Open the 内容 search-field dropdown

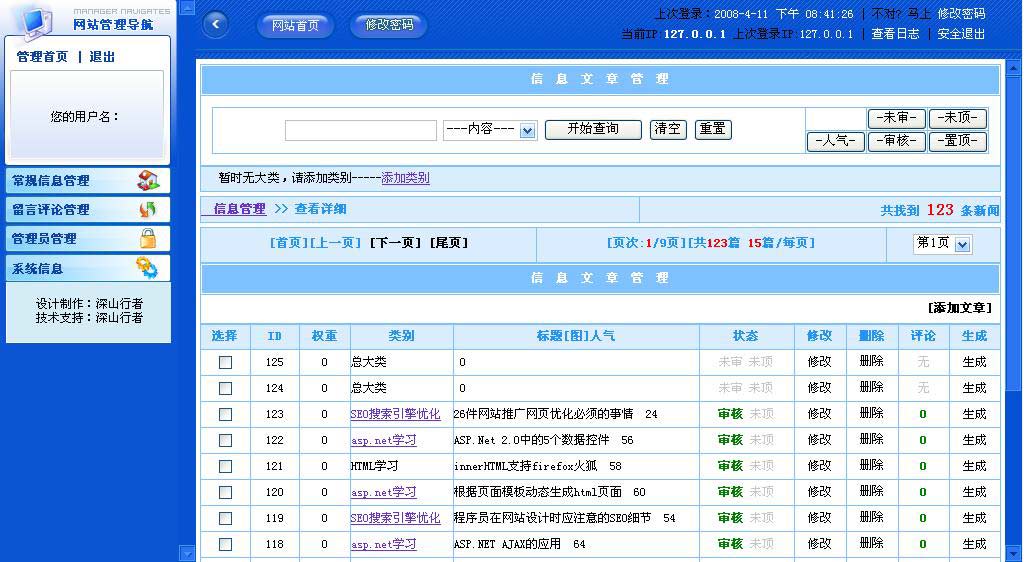pyautogui.click(x=528, y=131)
